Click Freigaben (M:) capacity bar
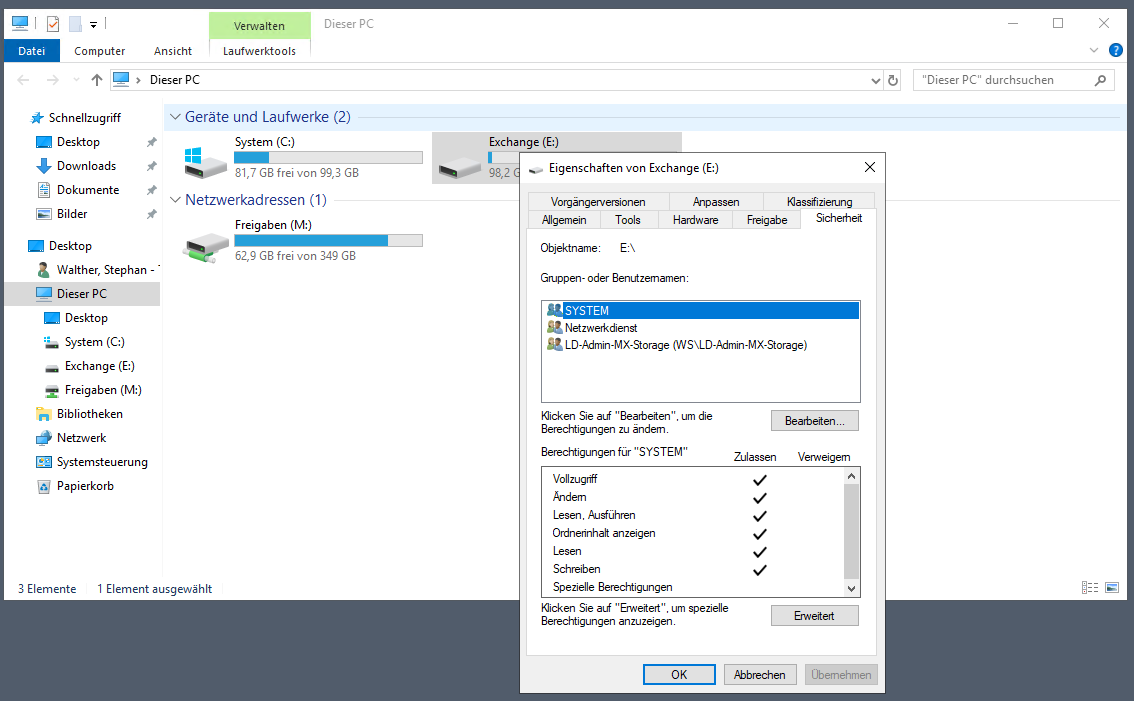 328,240
